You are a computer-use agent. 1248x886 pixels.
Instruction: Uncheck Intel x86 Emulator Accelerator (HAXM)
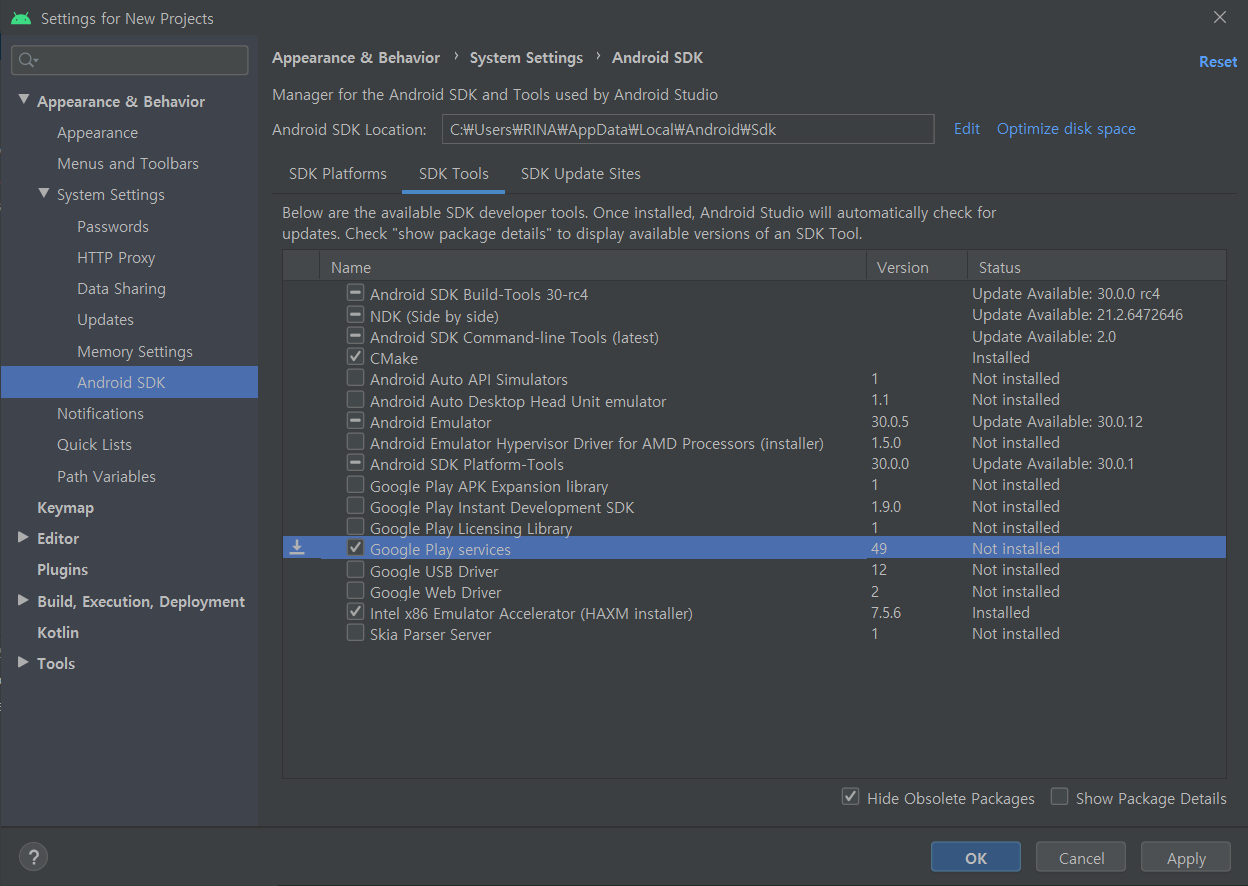click(x=355, y=612)
